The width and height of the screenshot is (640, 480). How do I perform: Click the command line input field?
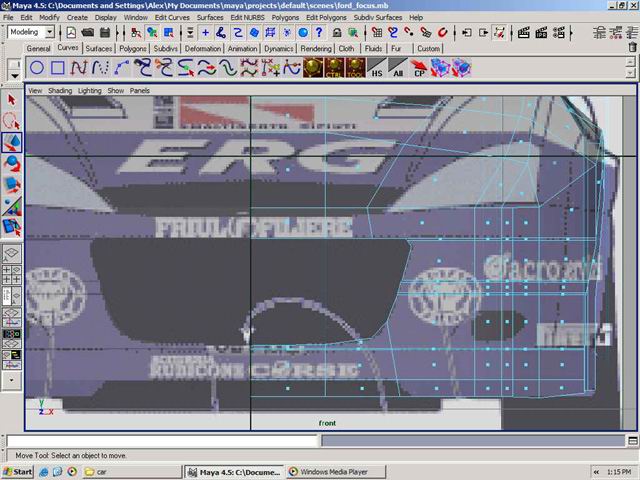pos(161,440)
